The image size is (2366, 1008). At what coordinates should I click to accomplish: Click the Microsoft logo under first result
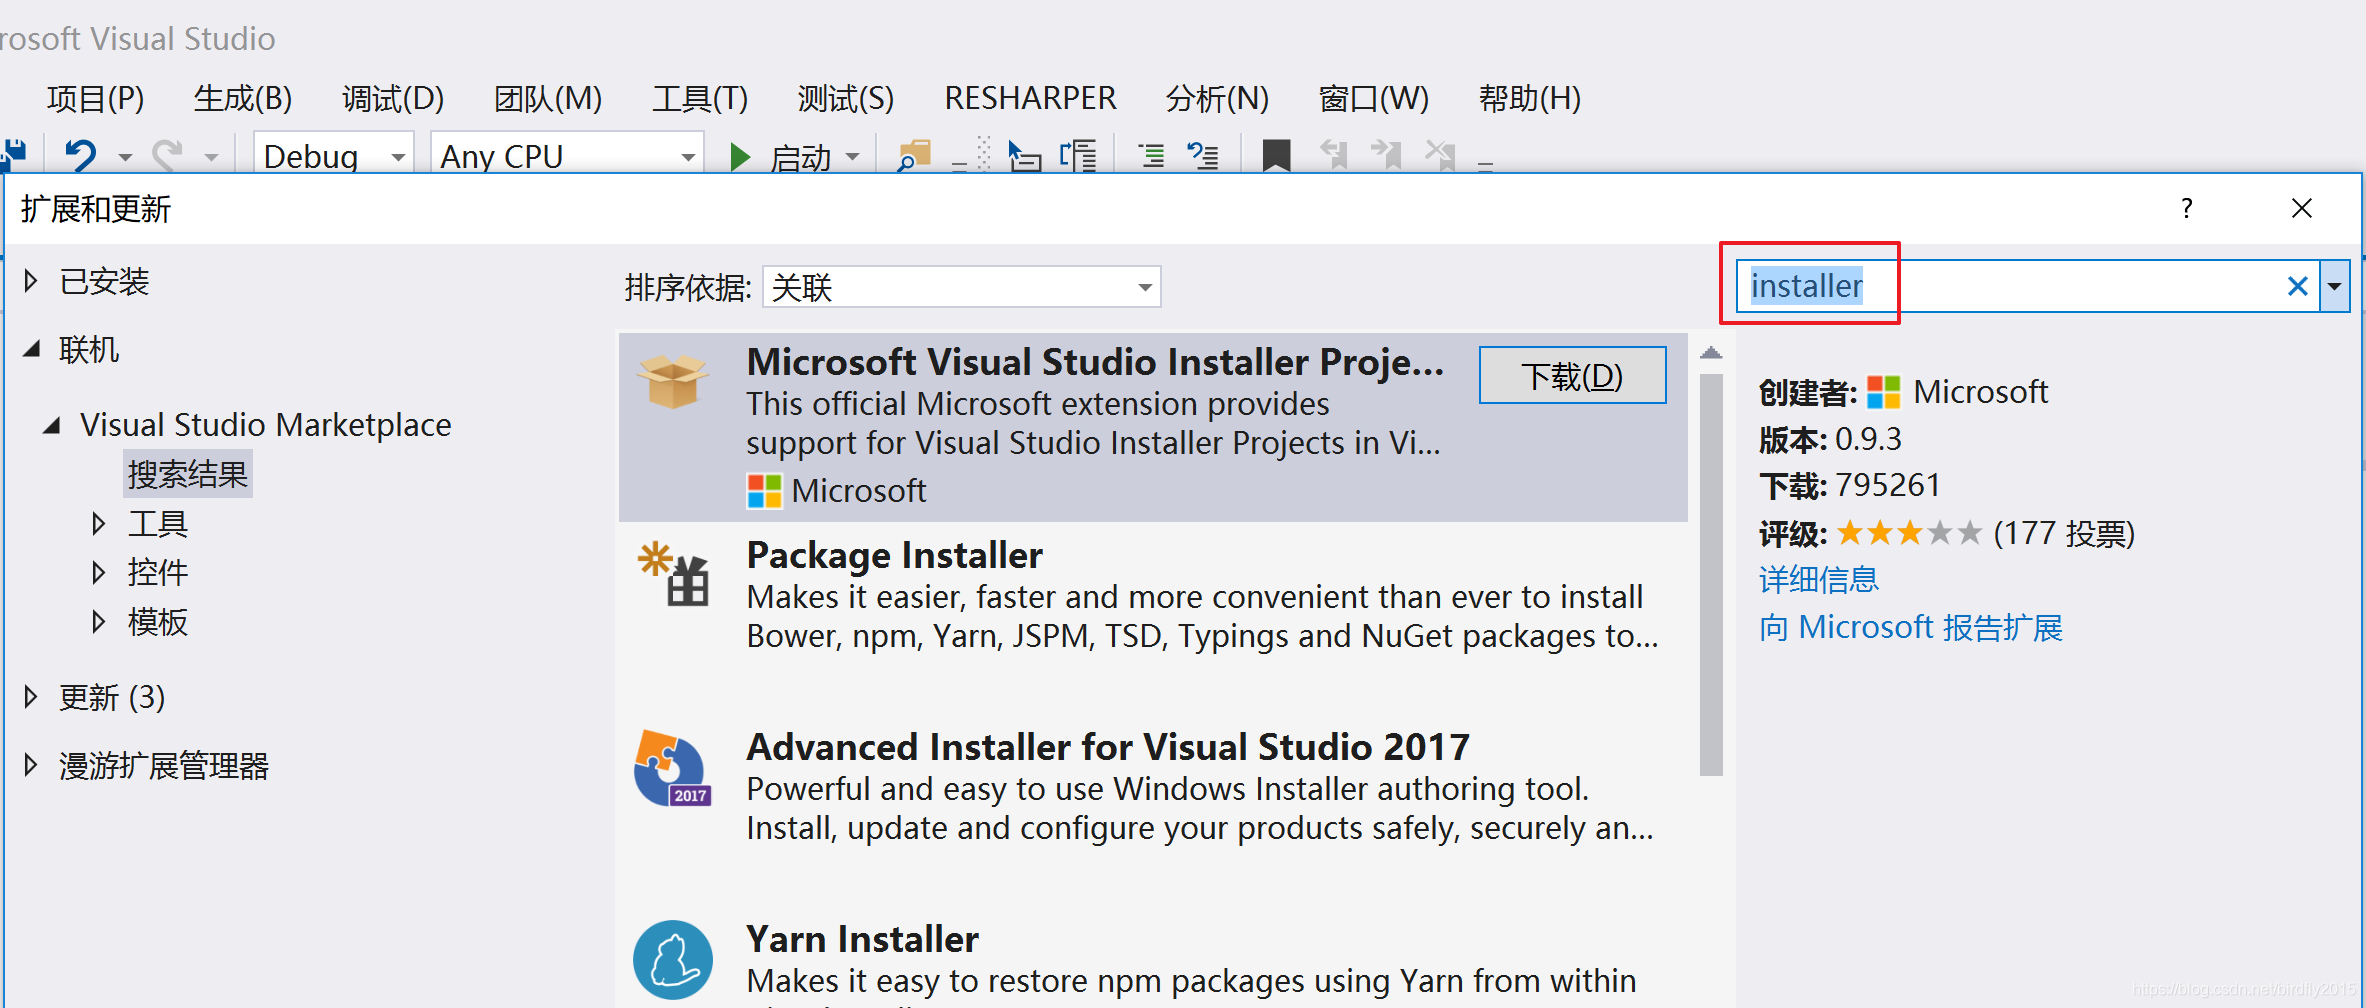tap(765, 491)
